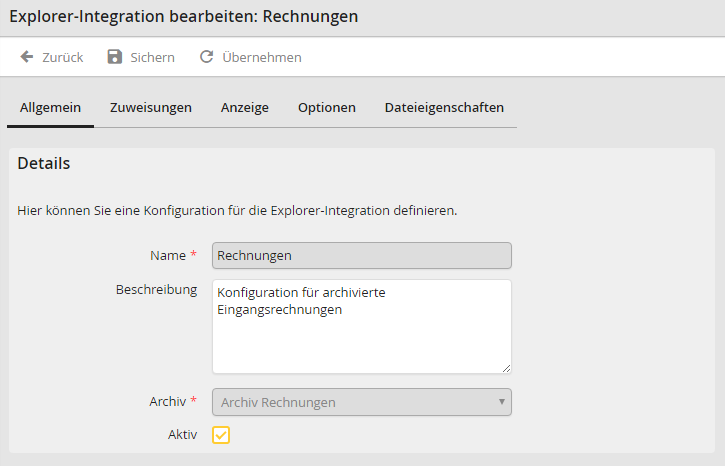Click the circular arrow Übernehmen icon

point(207,57)
